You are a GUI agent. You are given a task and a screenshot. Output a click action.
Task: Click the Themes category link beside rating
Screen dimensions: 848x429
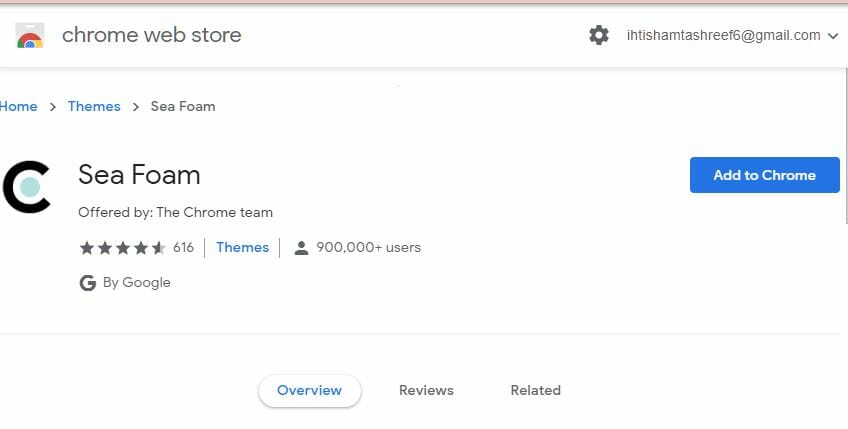pyautogui.click(x=242, y=247)
